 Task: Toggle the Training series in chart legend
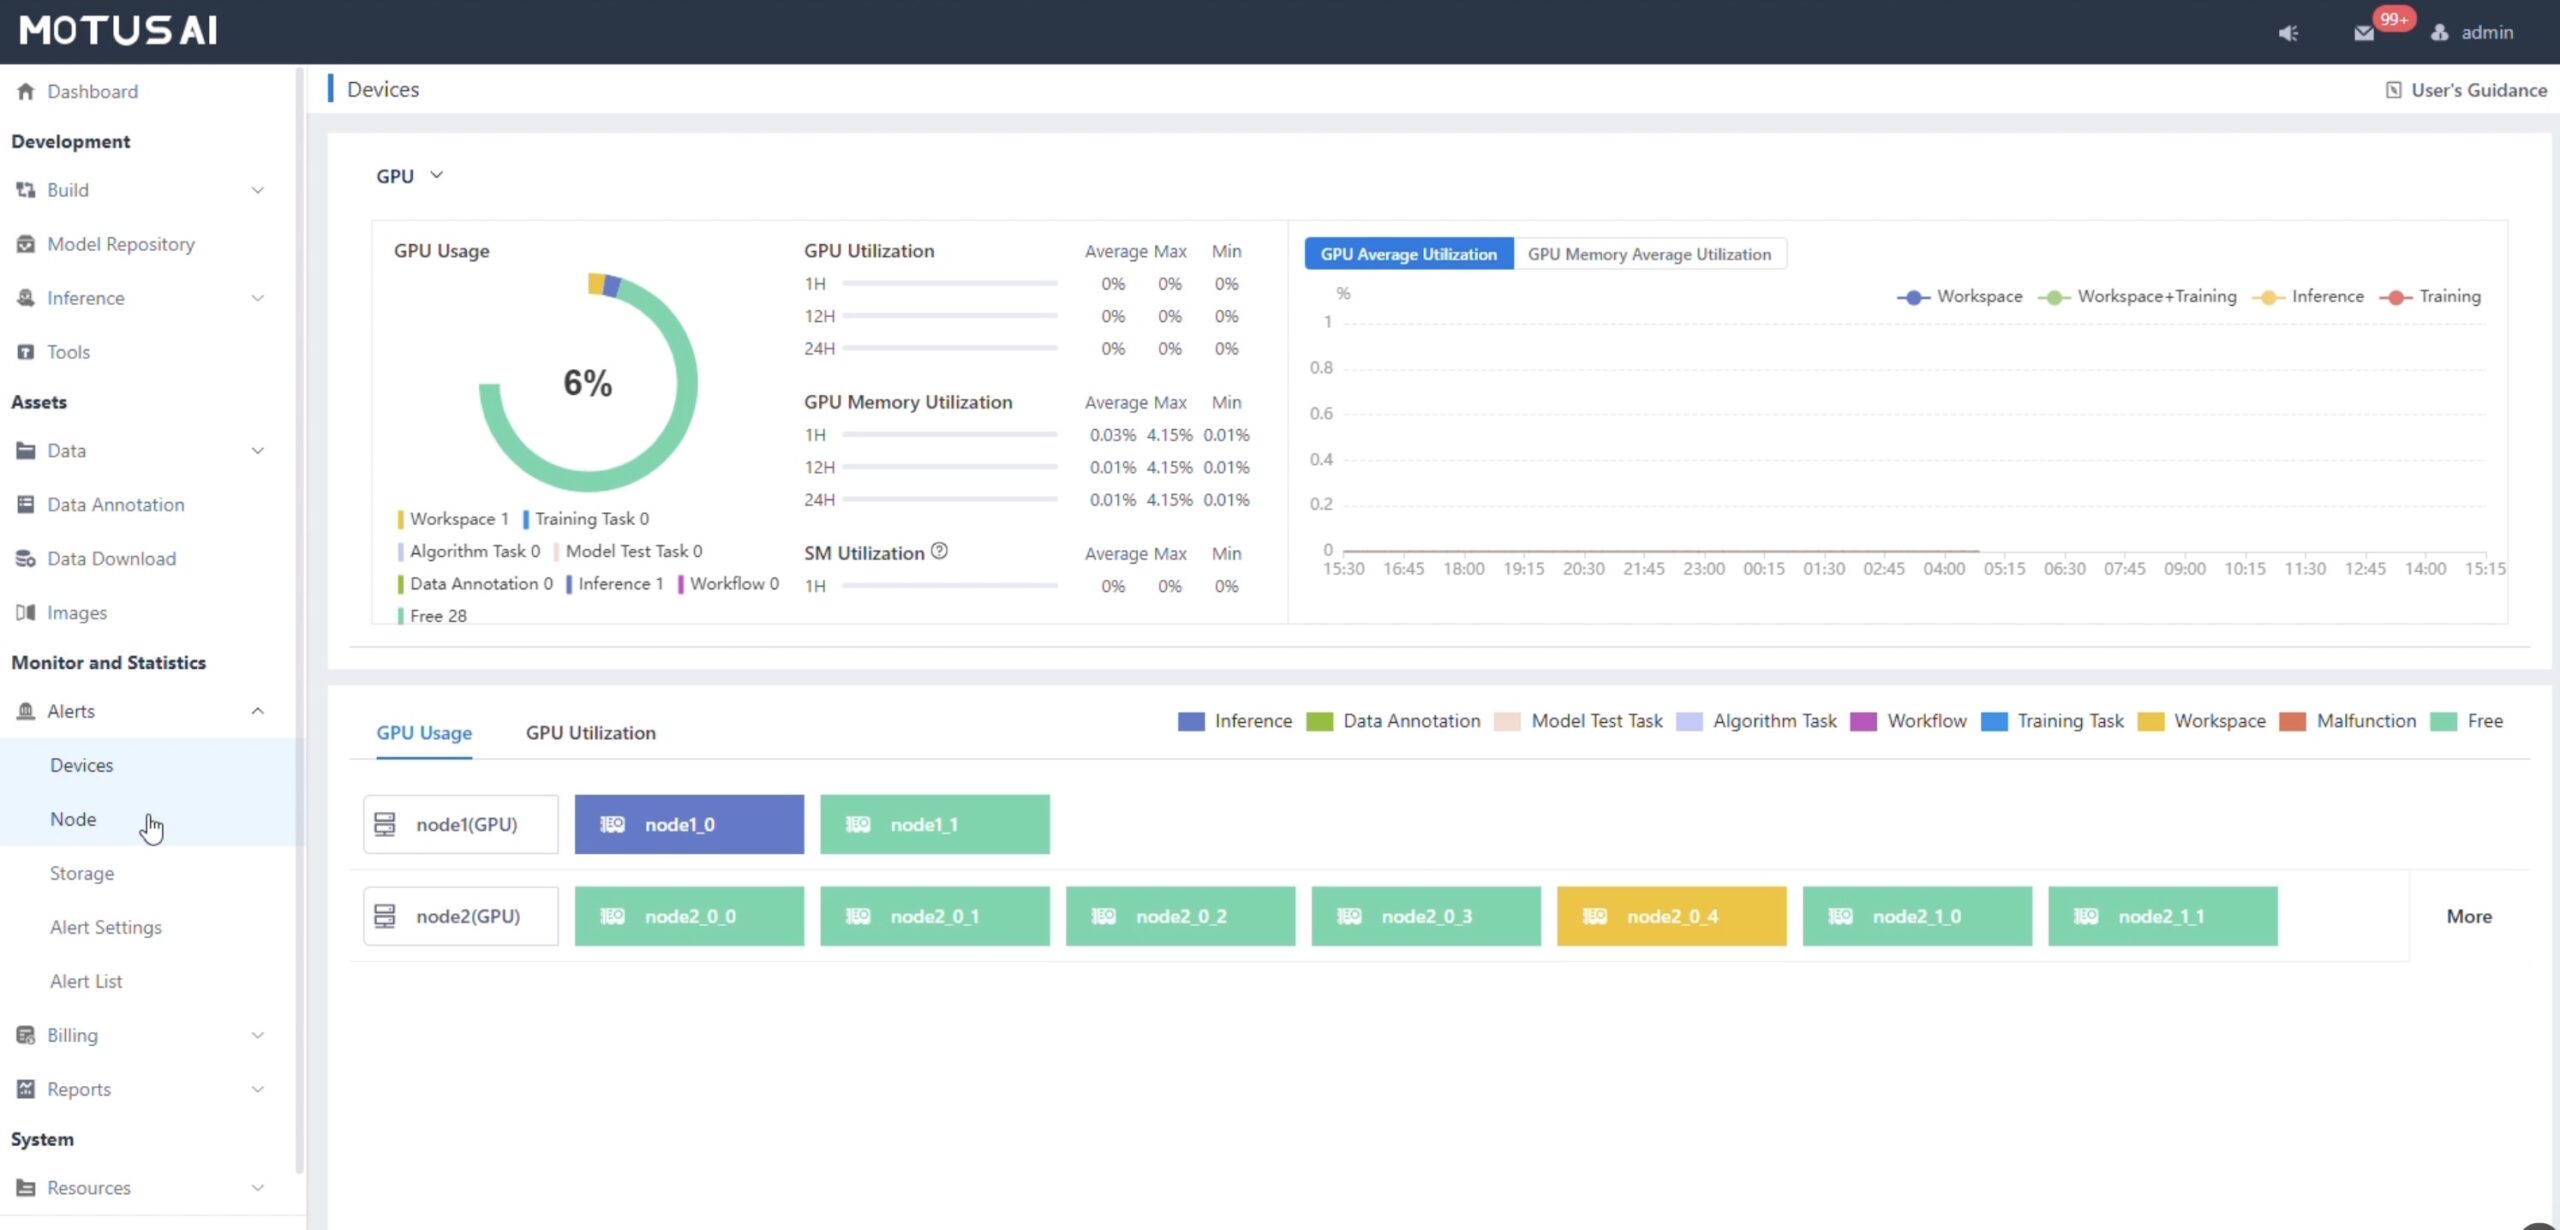click(2430, 297)
